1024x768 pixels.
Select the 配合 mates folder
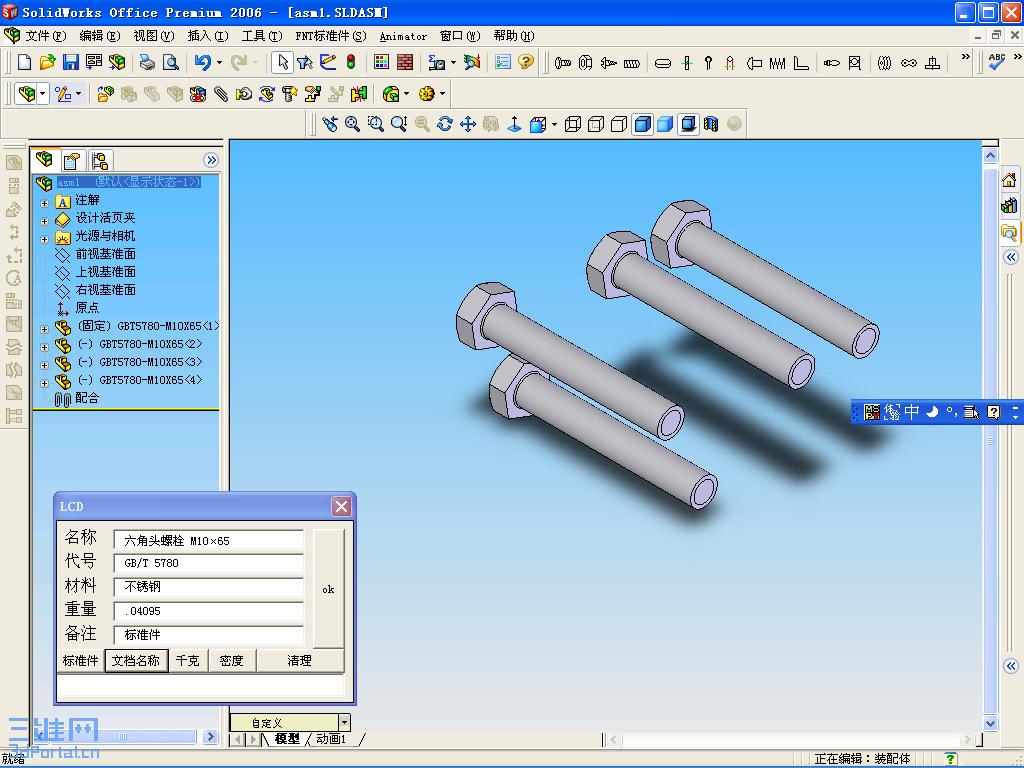[x=87, y=398]
